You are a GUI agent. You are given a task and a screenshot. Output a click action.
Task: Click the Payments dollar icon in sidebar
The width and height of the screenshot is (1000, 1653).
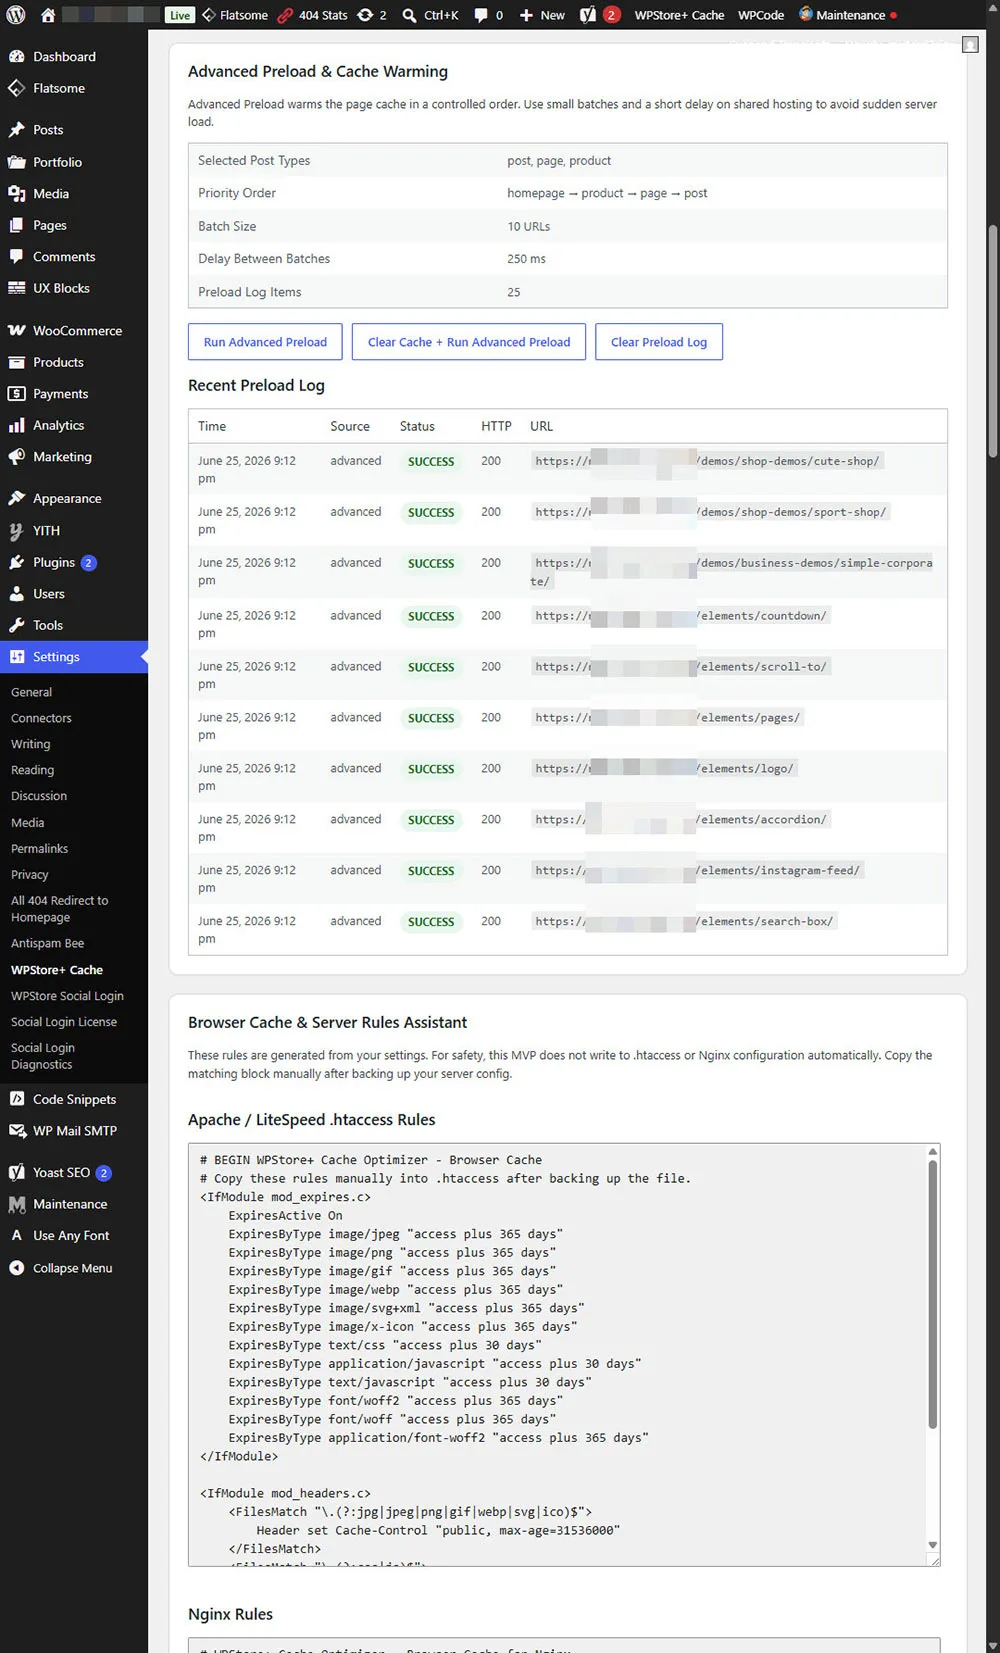[x=16, y=394]
